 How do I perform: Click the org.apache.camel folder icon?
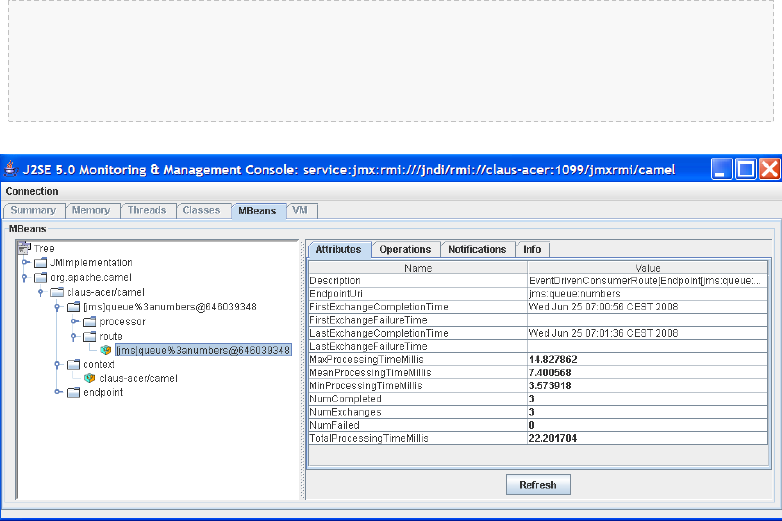click(40, 278)
